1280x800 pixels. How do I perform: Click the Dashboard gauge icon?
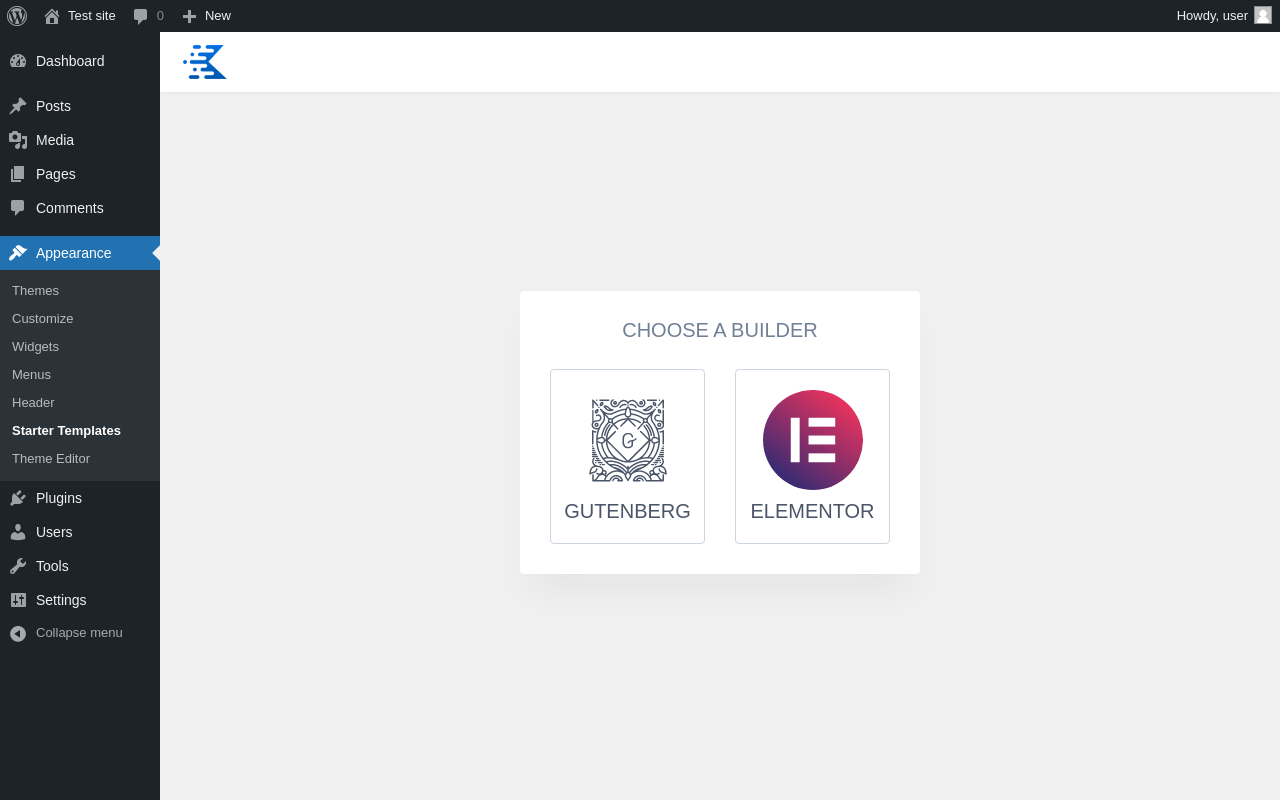[18, 61]
